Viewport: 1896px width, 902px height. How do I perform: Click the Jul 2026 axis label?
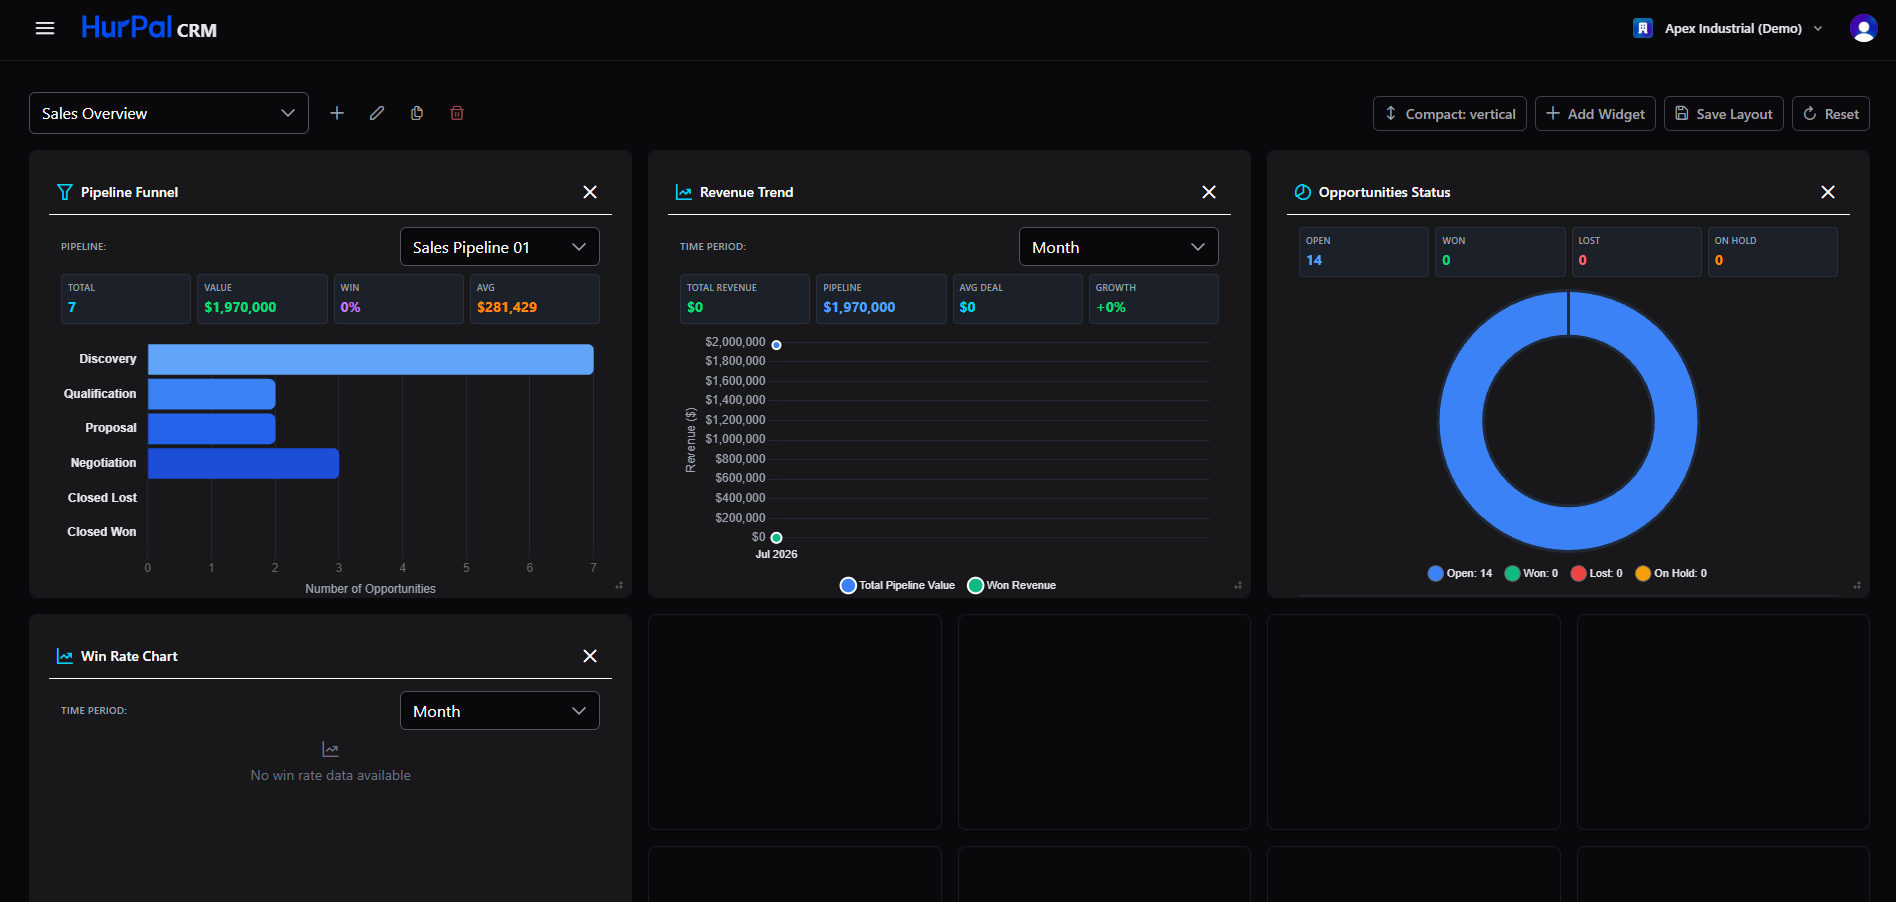[776, 554]
